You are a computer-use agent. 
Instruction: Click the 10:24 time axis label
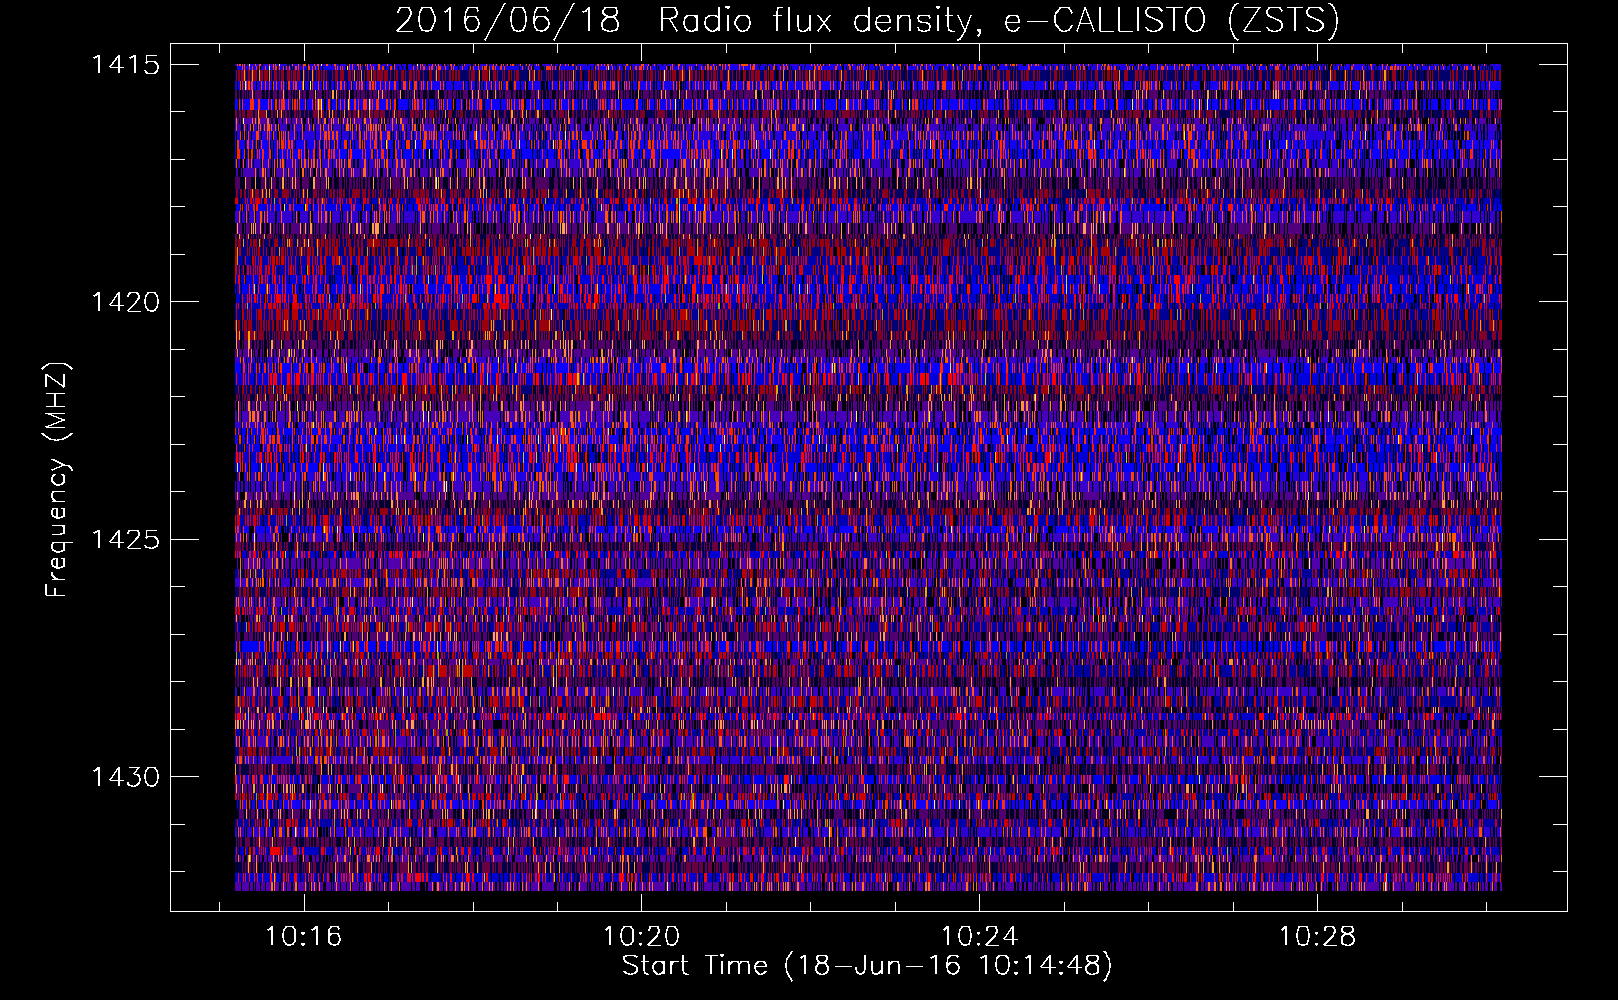tap(979, 937)
